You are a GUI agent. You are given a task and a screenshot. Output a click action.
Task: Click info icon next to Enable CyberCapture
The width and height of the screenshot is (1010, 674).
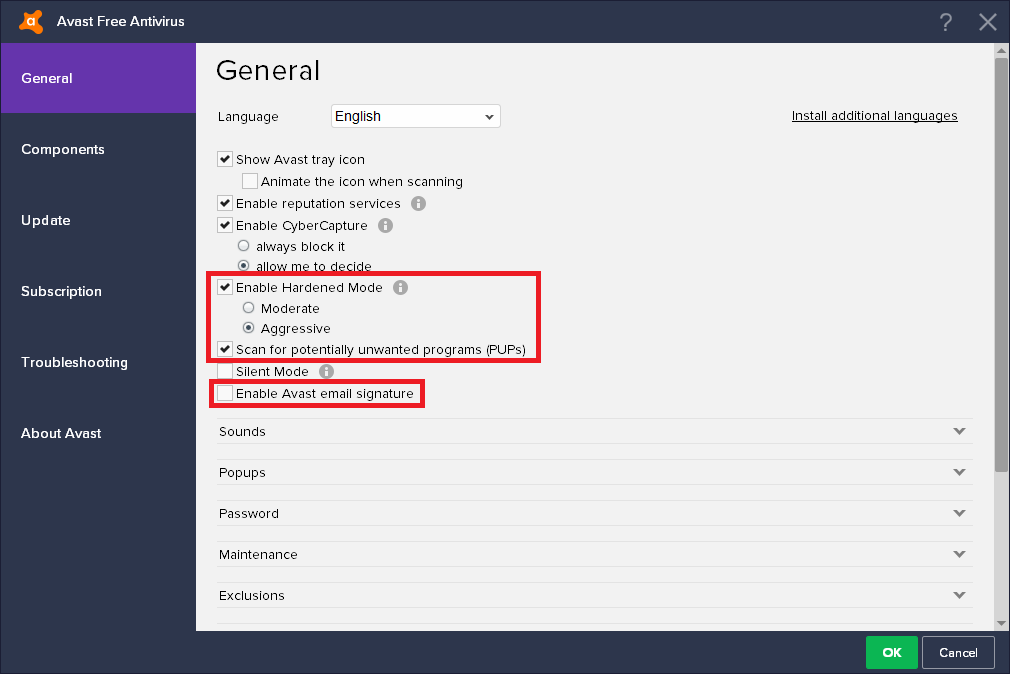click(x=386, y=225)
